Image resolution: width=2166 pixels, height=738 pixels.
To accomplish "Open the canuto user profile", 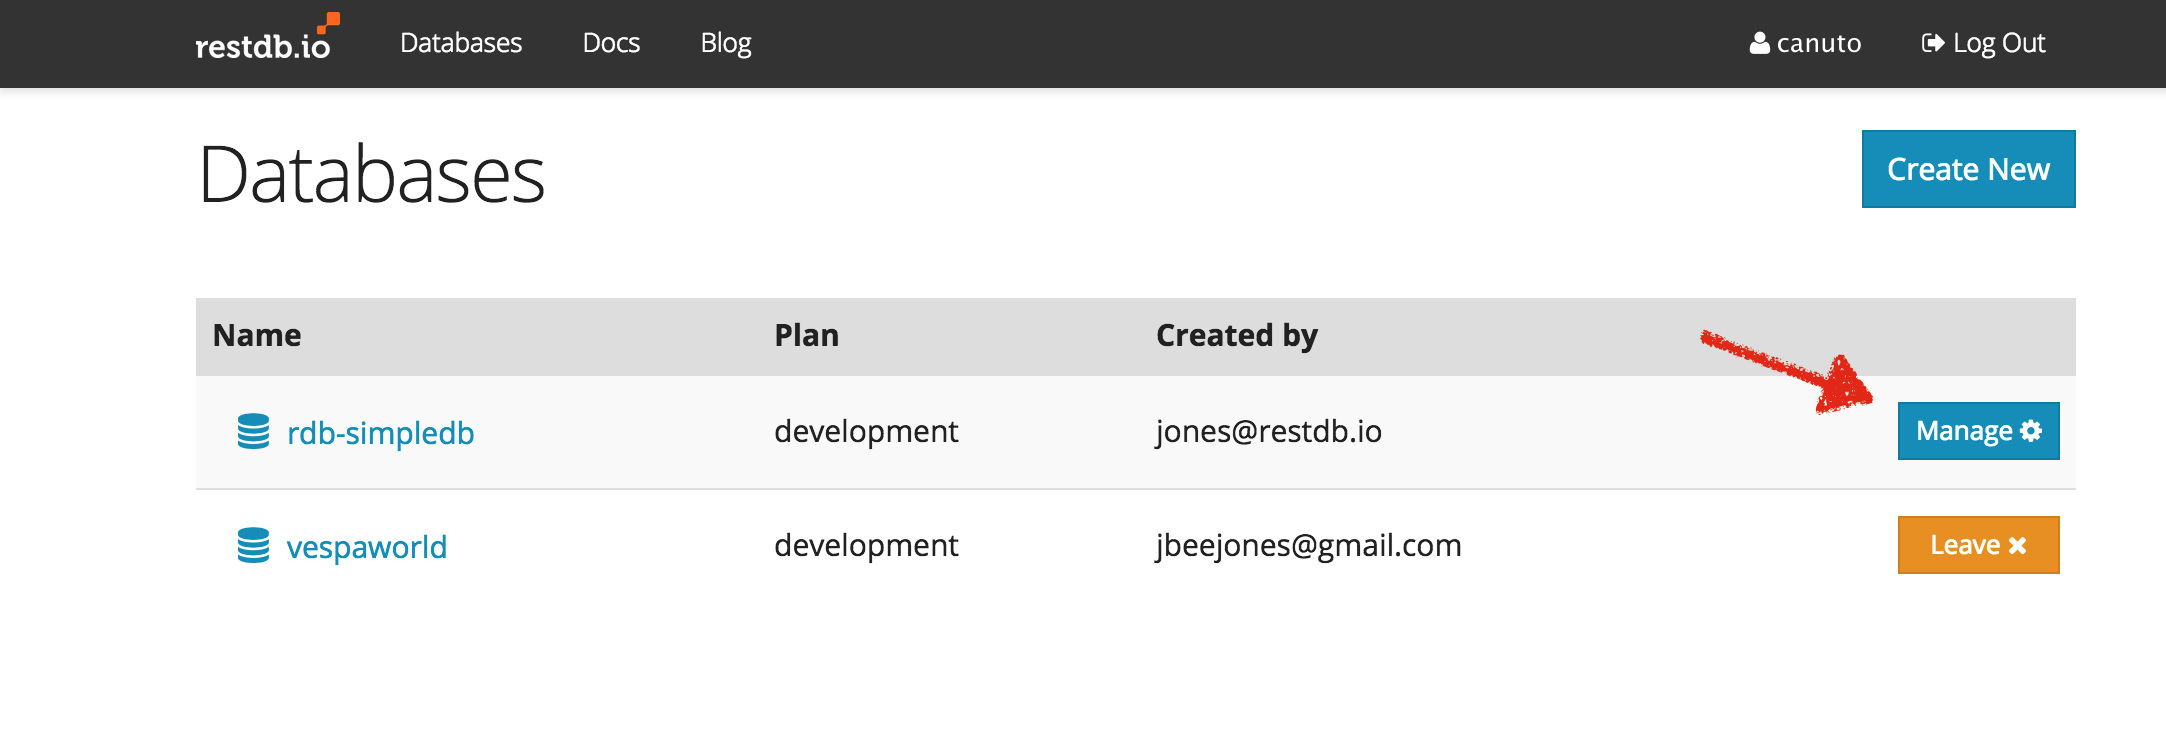I will point(1805,43).
